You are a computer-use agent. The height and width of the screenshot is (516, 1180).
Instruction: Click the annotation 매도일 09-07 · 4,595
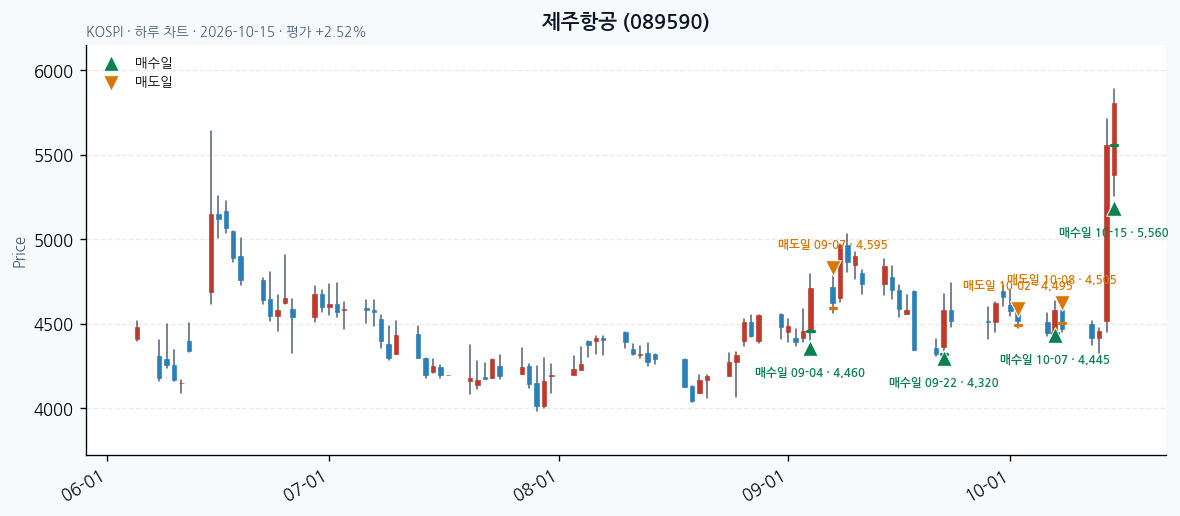click(x=833, y=244)
